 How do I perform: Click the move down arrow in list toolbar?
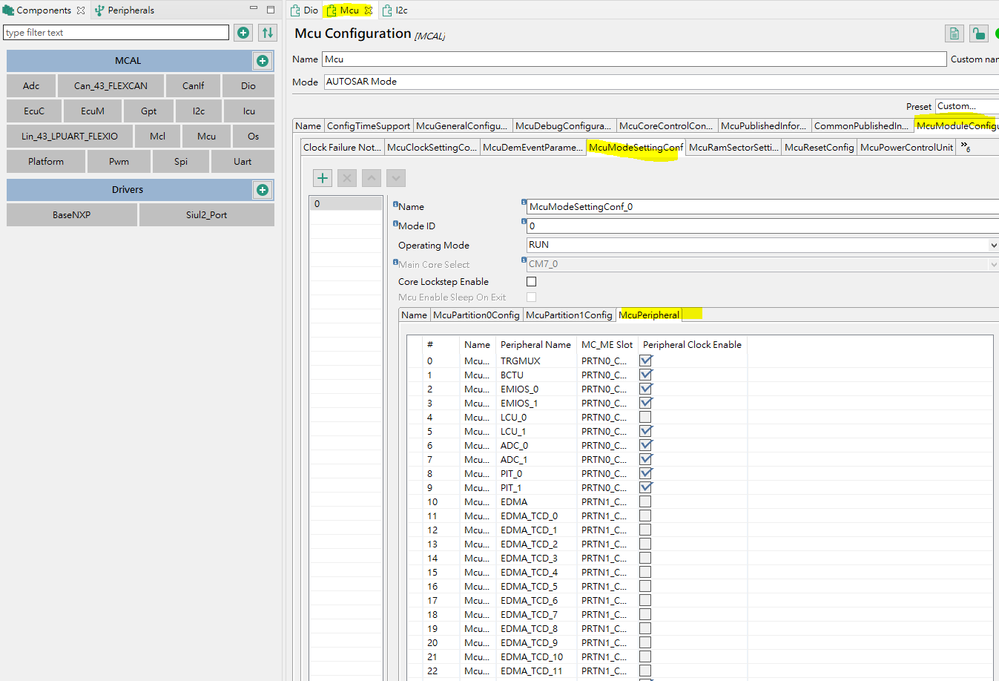[x=396, y=178]
